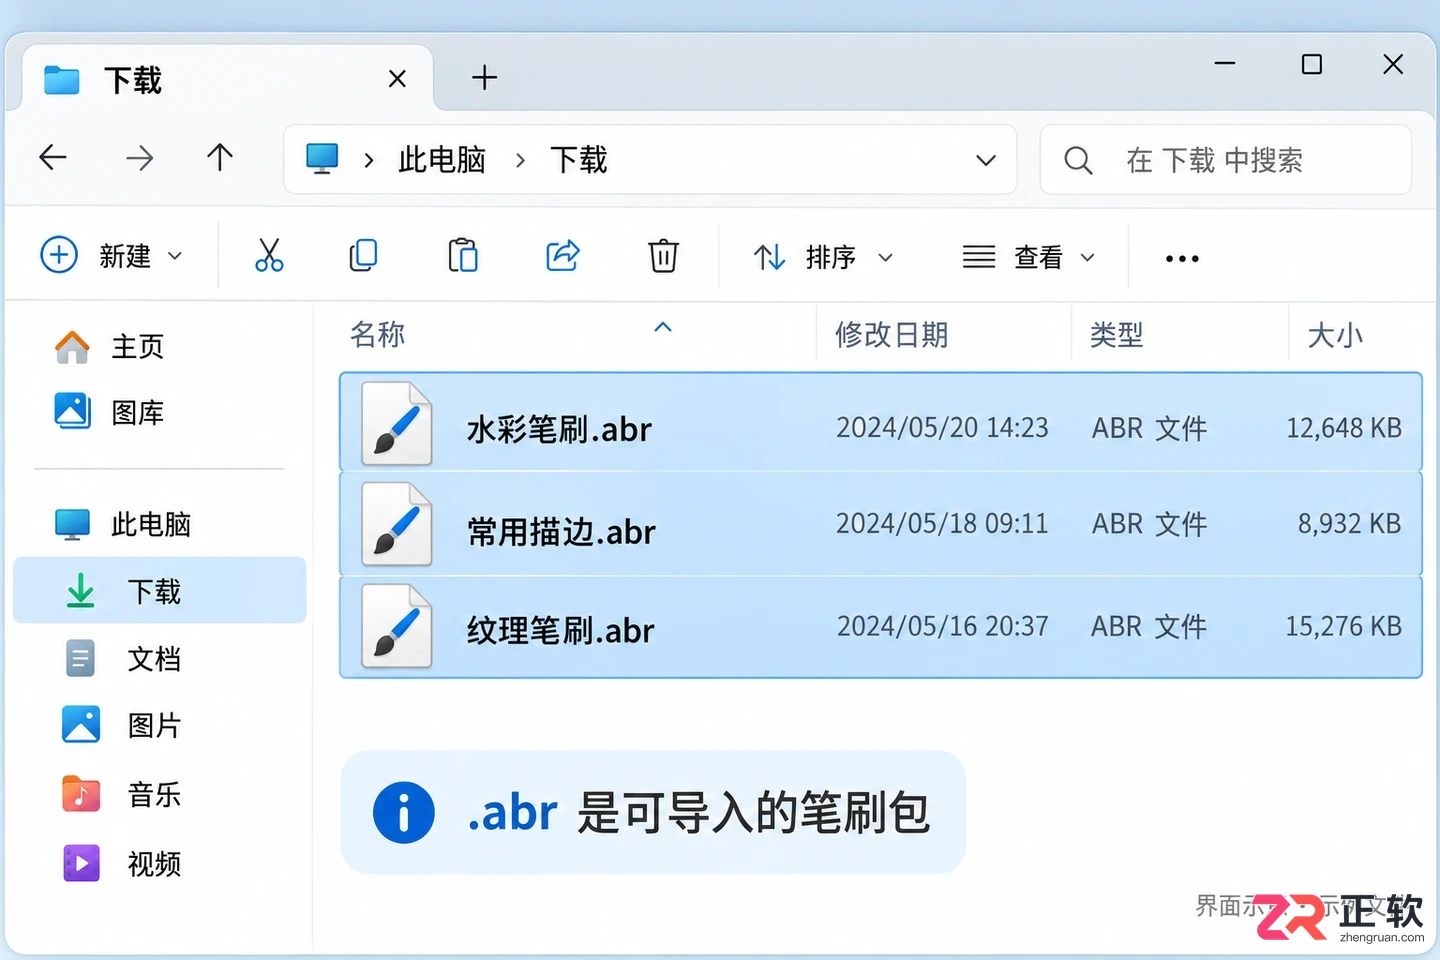Click file name 水彩笔刷.abr
The height and width of the screenshot is (960, 1440).
(559, 429)
